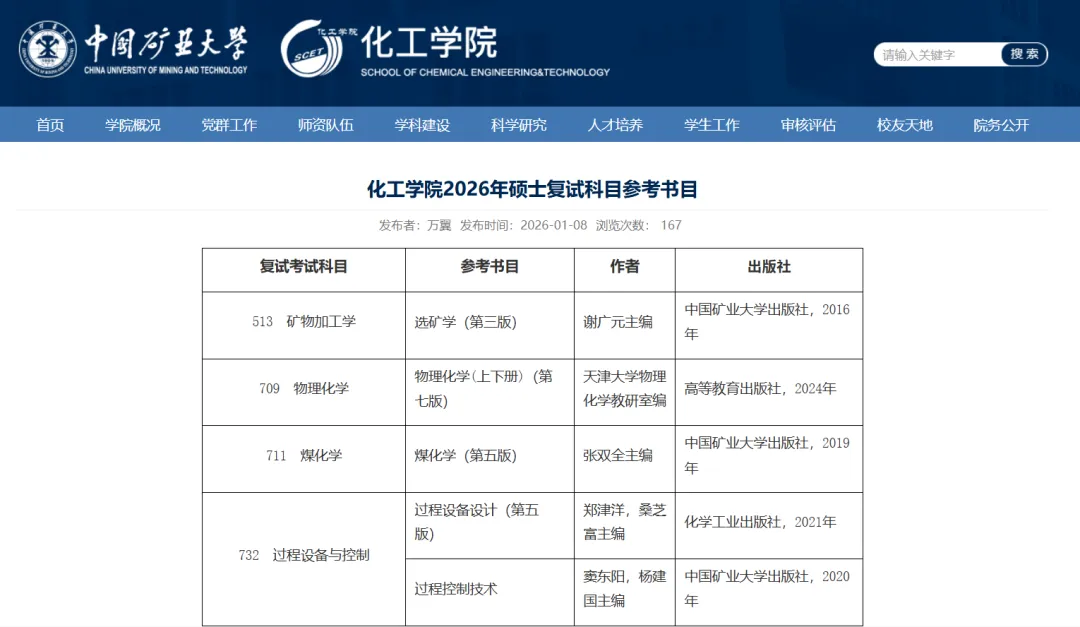Open the 学科建设 menu
This screenshot has width=1080, height=627.
(x=422, y=125)
